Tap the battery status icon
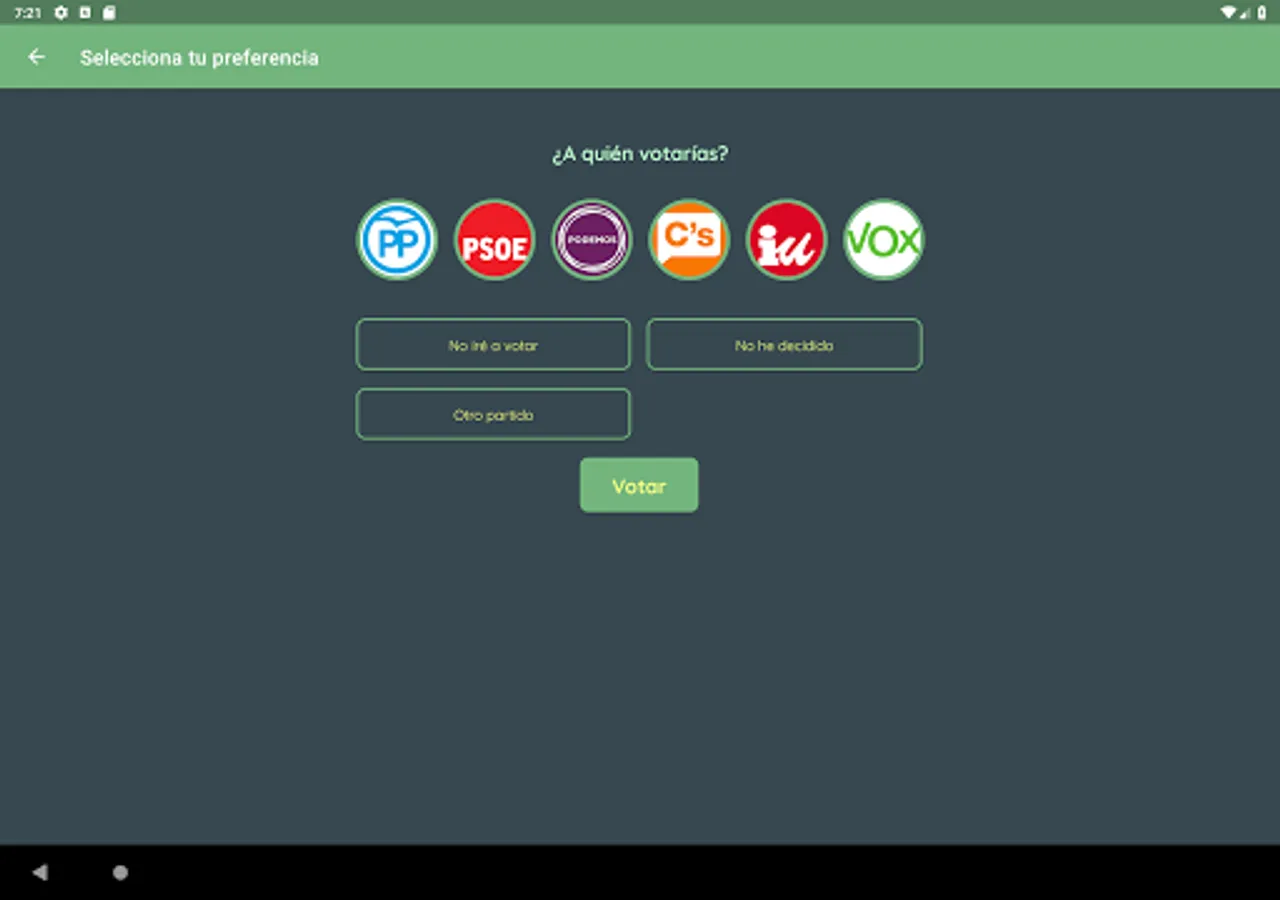The image size is (1280, 900). [x=1261, y=13]
